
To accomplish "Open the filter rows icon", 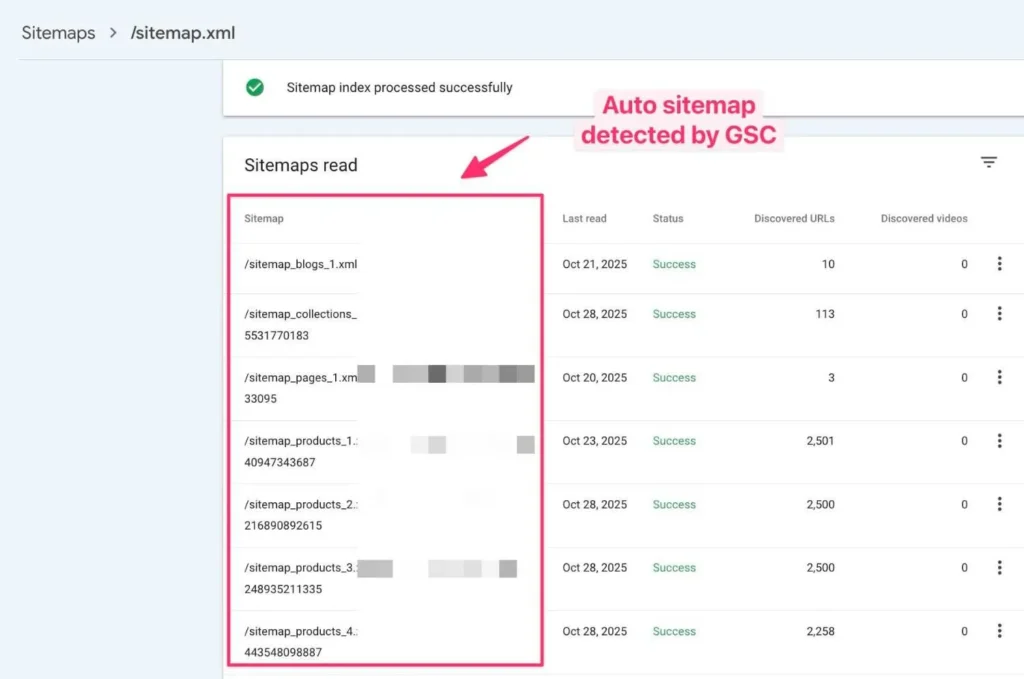I will coord(989,162).
